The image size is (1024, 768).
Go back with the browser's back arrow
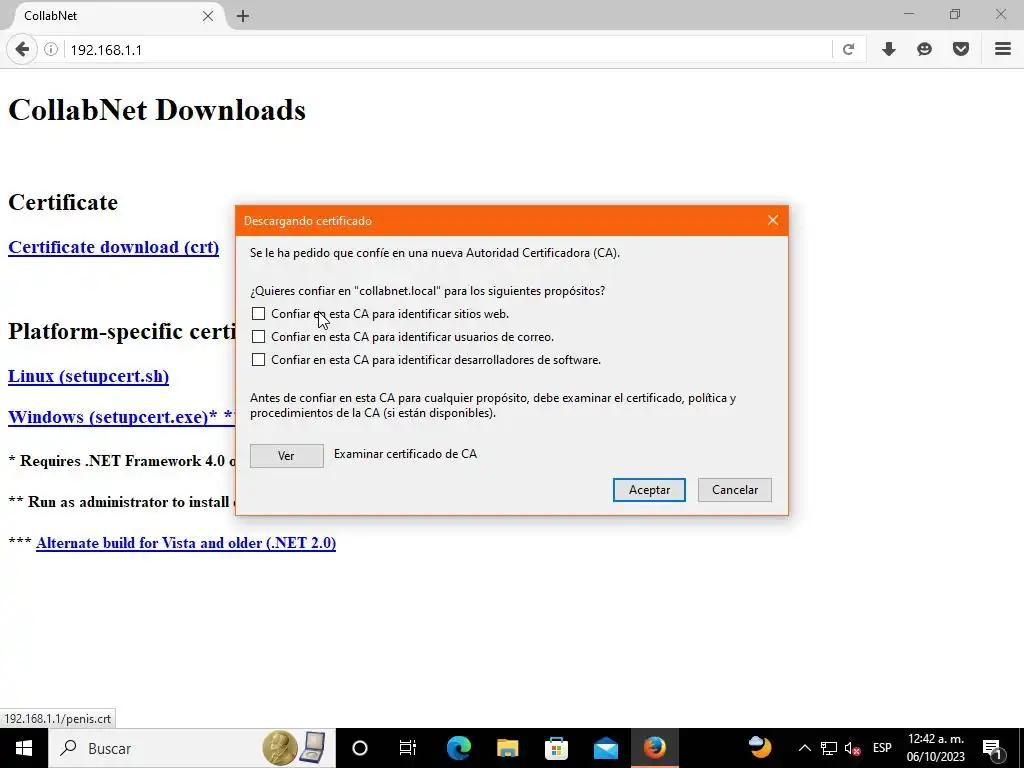click(22, 50)
